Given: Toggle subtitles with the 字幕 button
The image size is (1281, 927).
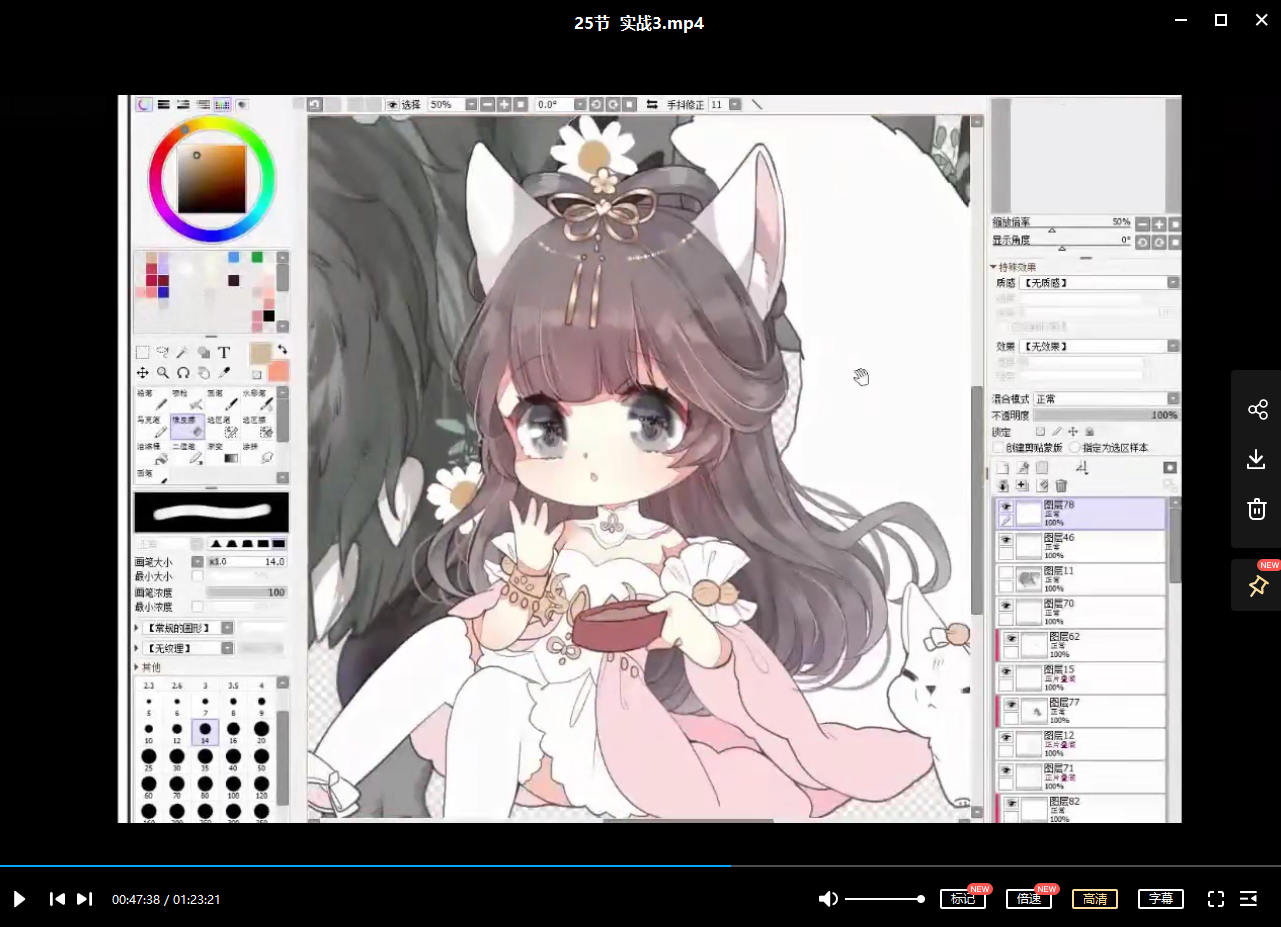Looking at the screenshot, I should [x=1160, y=899].
